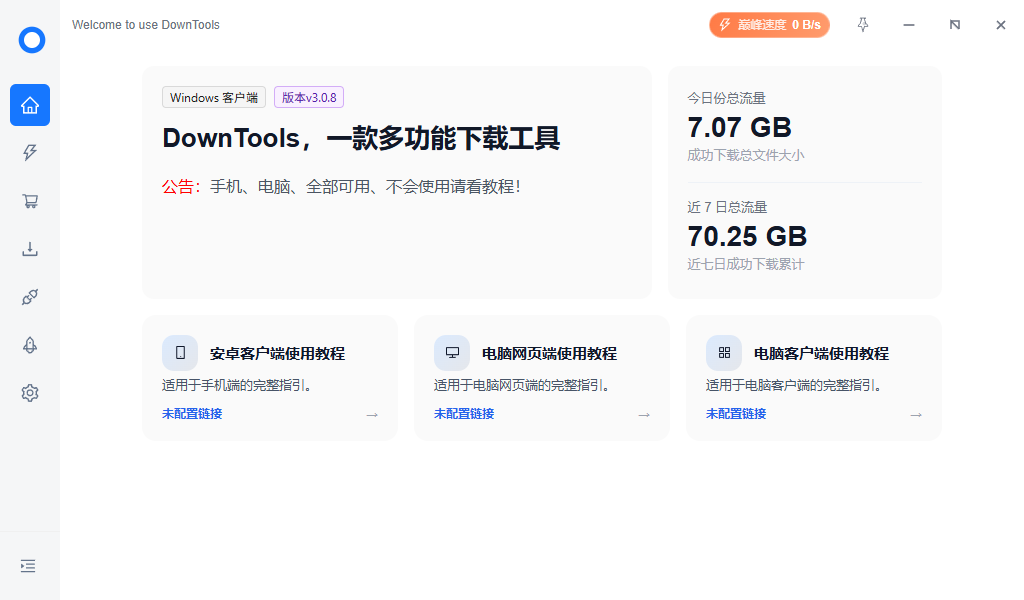Image resolution: width=1024 pixels, height=600 pixels.
Task: Click the DownTools，一款多功能下载工具 heading
Action: (361, 138)
